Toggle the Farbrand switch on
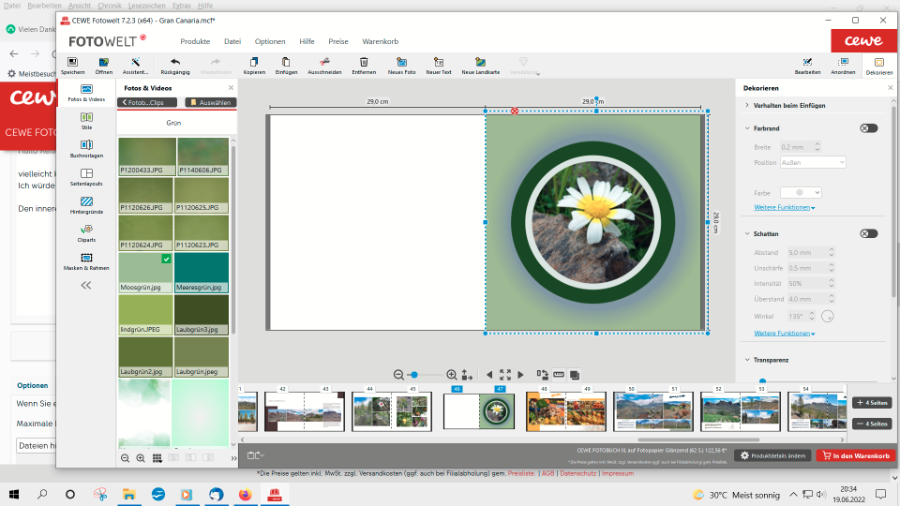 click(x=868, y=128)
